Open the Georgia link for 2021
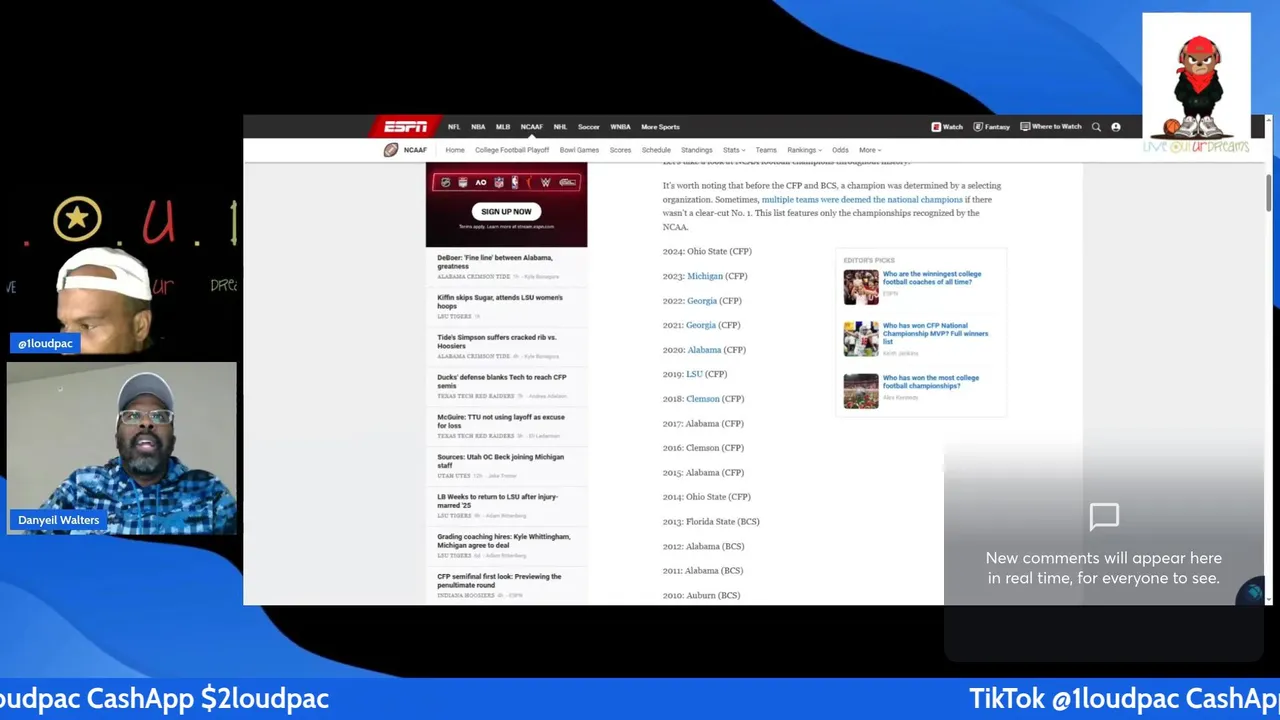This screenshot has height=720, width=1280. (x=701, y=325)
